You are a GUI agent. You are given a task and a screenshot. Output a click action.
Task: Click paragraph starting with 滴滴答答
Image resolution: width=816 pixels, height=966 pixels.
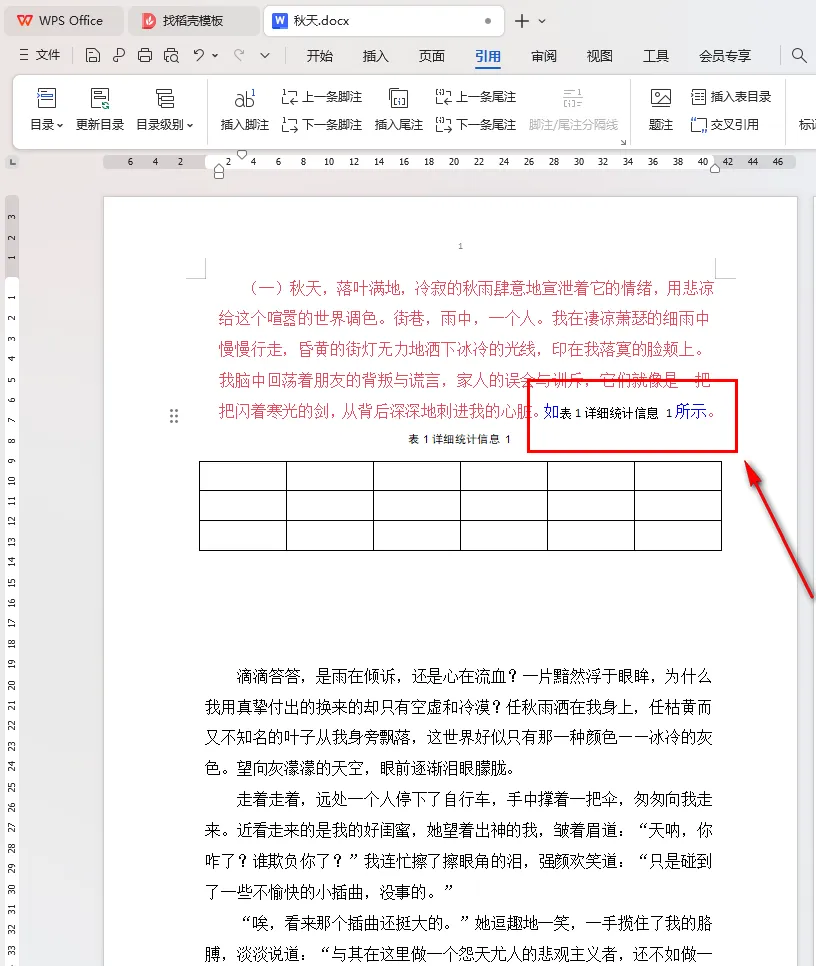tap(458, 722)
